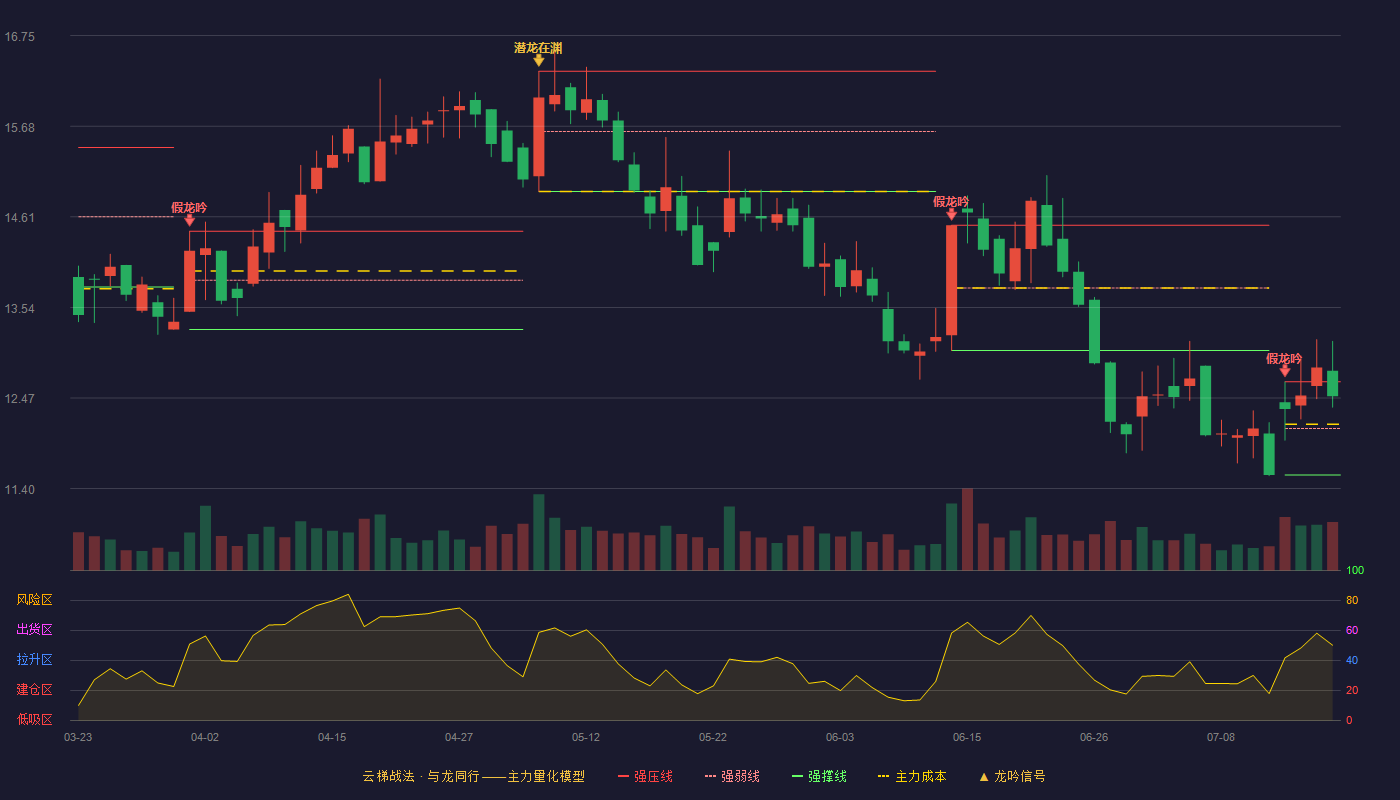The image size is (1400, 800).
Task: Toggle the 强弱线 legend series
Action: click(x=732, y=777)
